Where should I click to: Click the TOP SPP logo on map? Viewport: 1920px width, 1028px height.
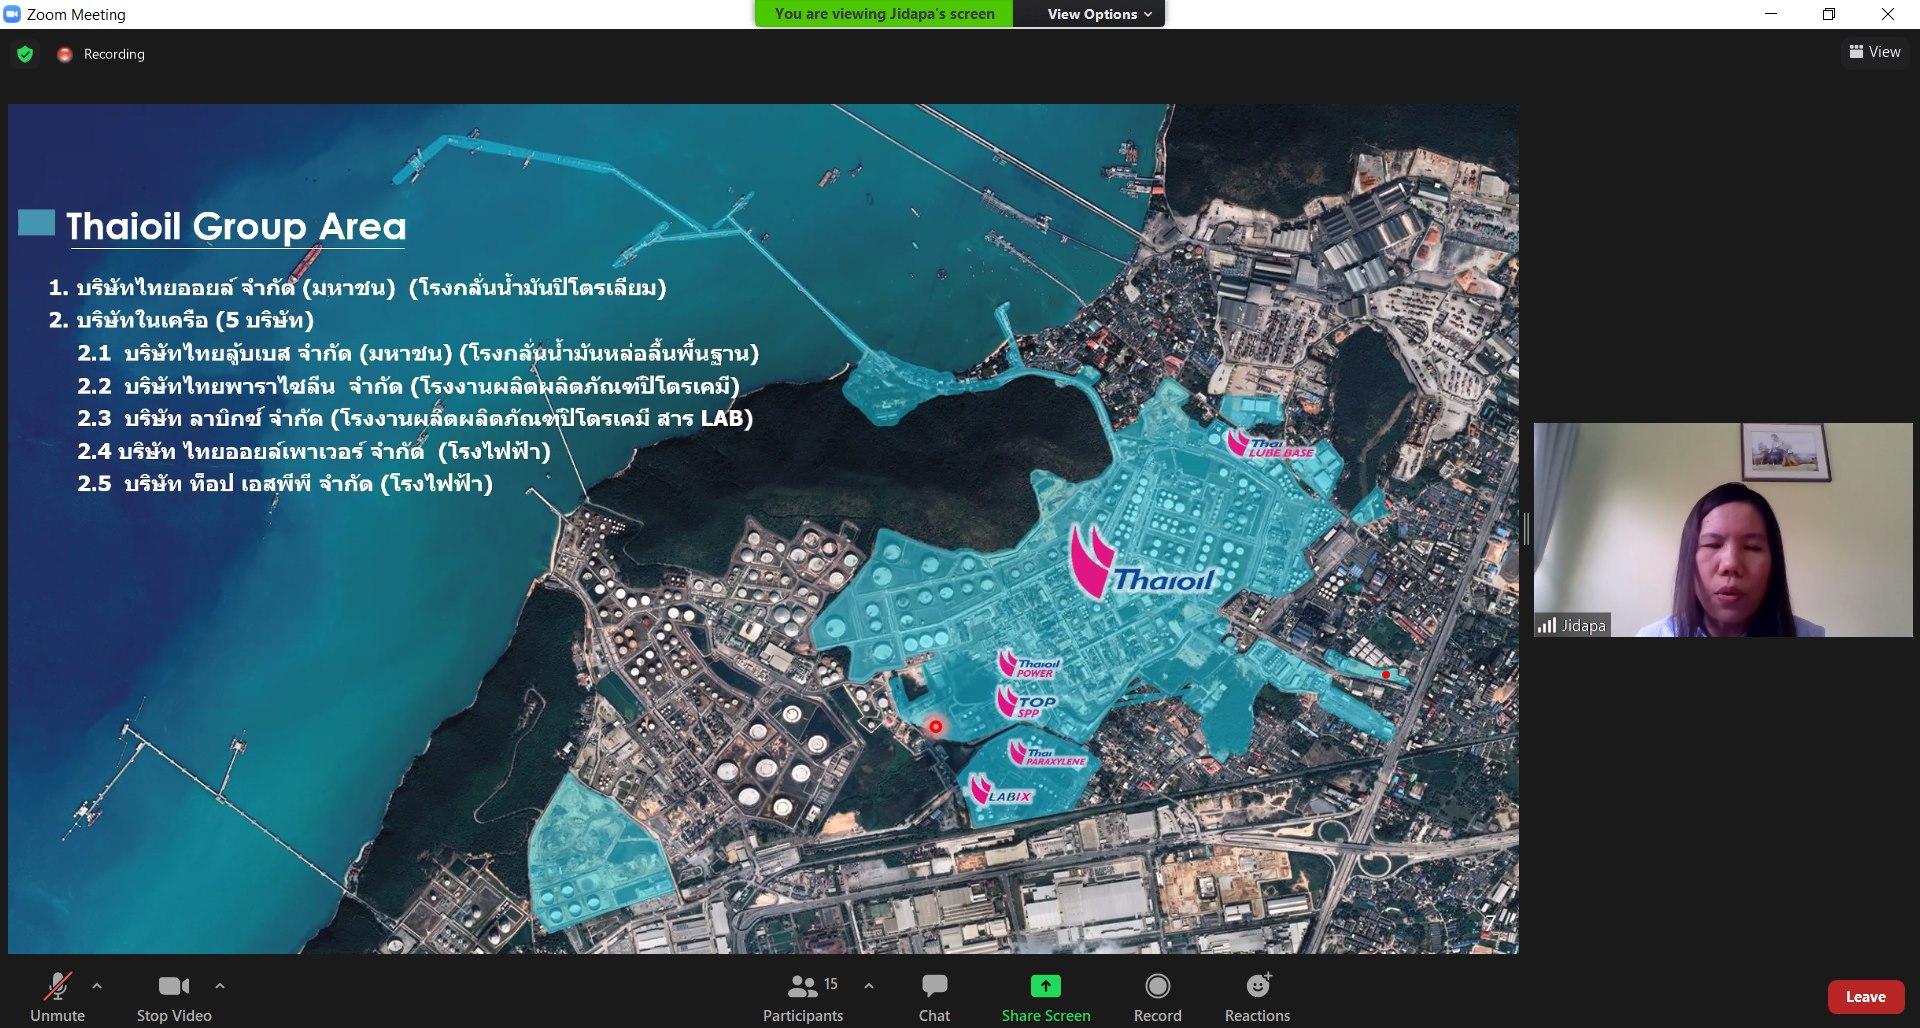pyautogui.click(x=1026, y=703)
